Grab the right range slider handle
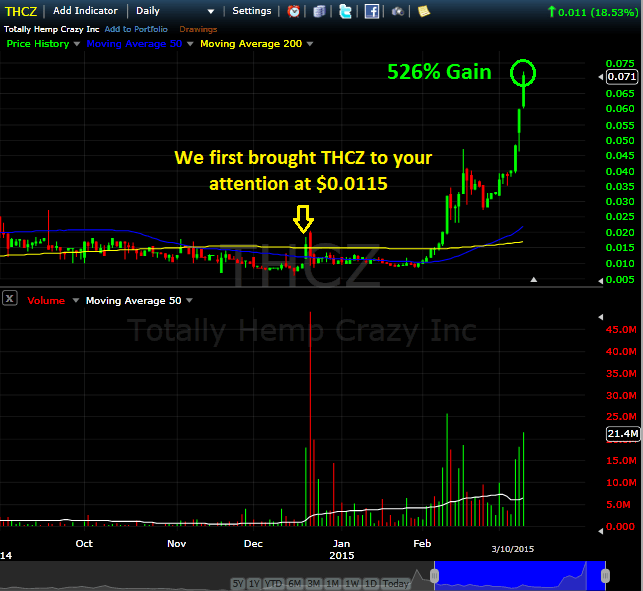The height and width of the screenshot is (591, 643). 605,576
